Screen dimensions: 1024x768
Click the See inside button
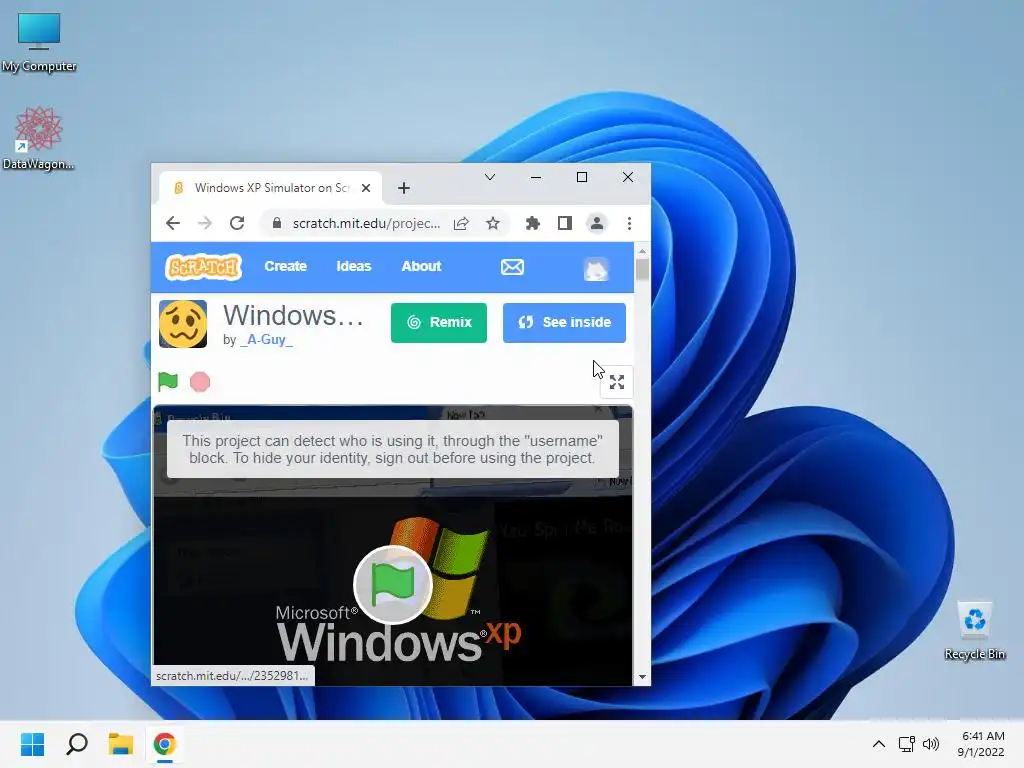[x=564, y=323]
